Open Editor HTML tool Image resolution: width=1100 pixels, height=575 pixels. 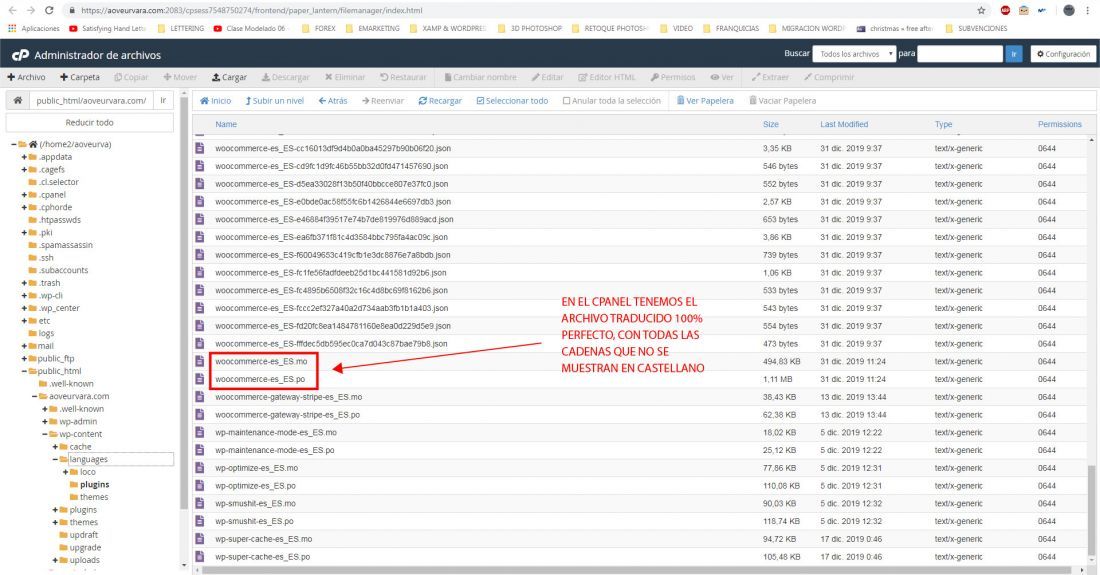pyautogui.click(x=607, y=77)
